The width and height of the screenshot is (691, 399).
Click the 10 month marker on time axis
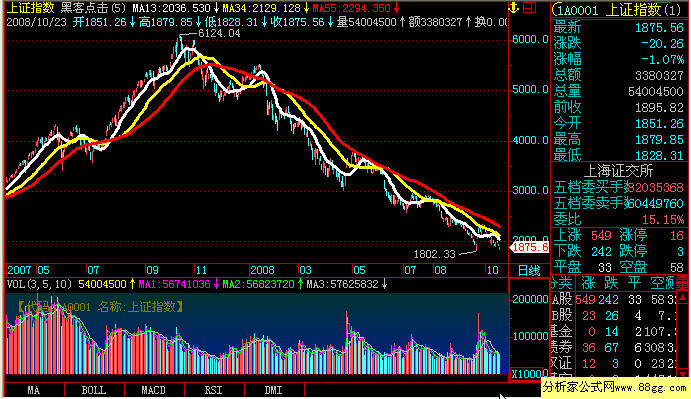pos(492,270)
